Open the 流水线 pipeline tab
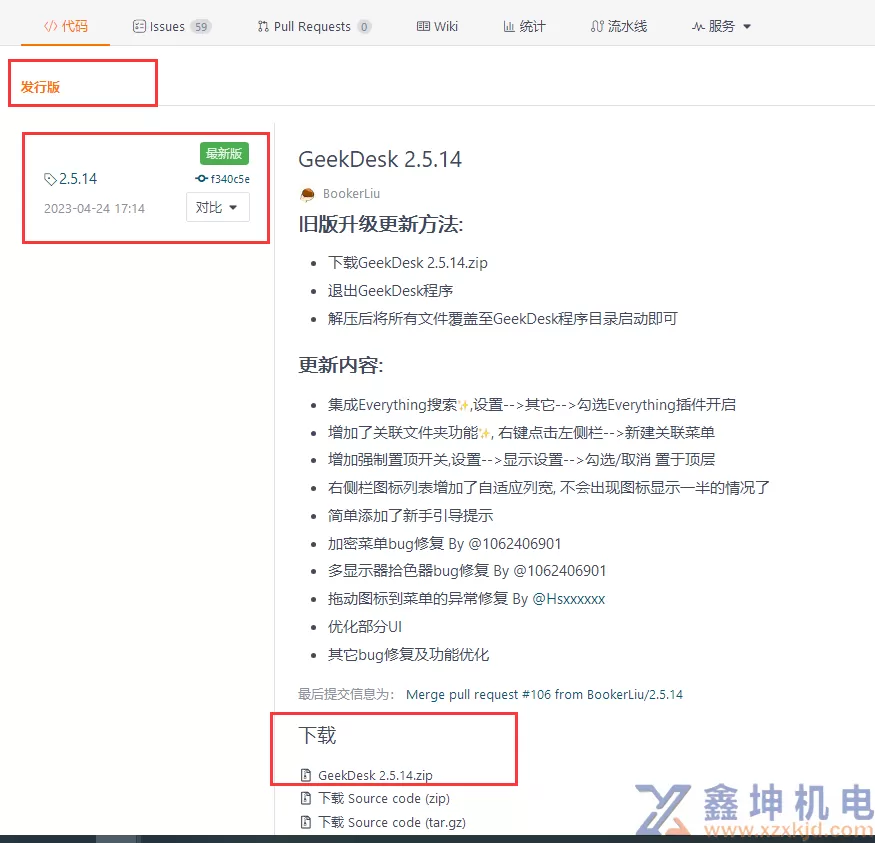875x843 pixels. click(619, 26)
